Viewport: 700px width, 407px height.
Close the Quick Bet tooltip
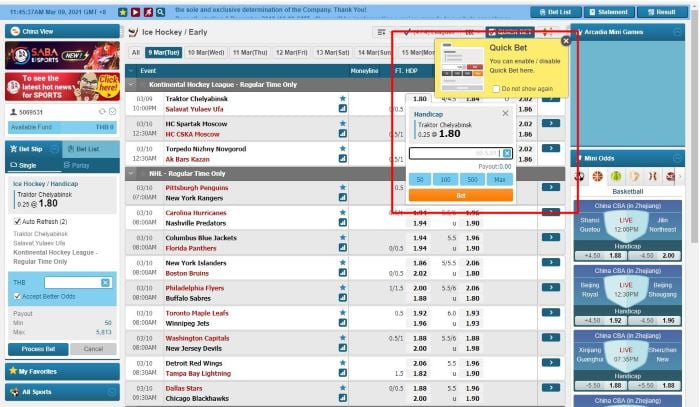(x=566, y=41)
